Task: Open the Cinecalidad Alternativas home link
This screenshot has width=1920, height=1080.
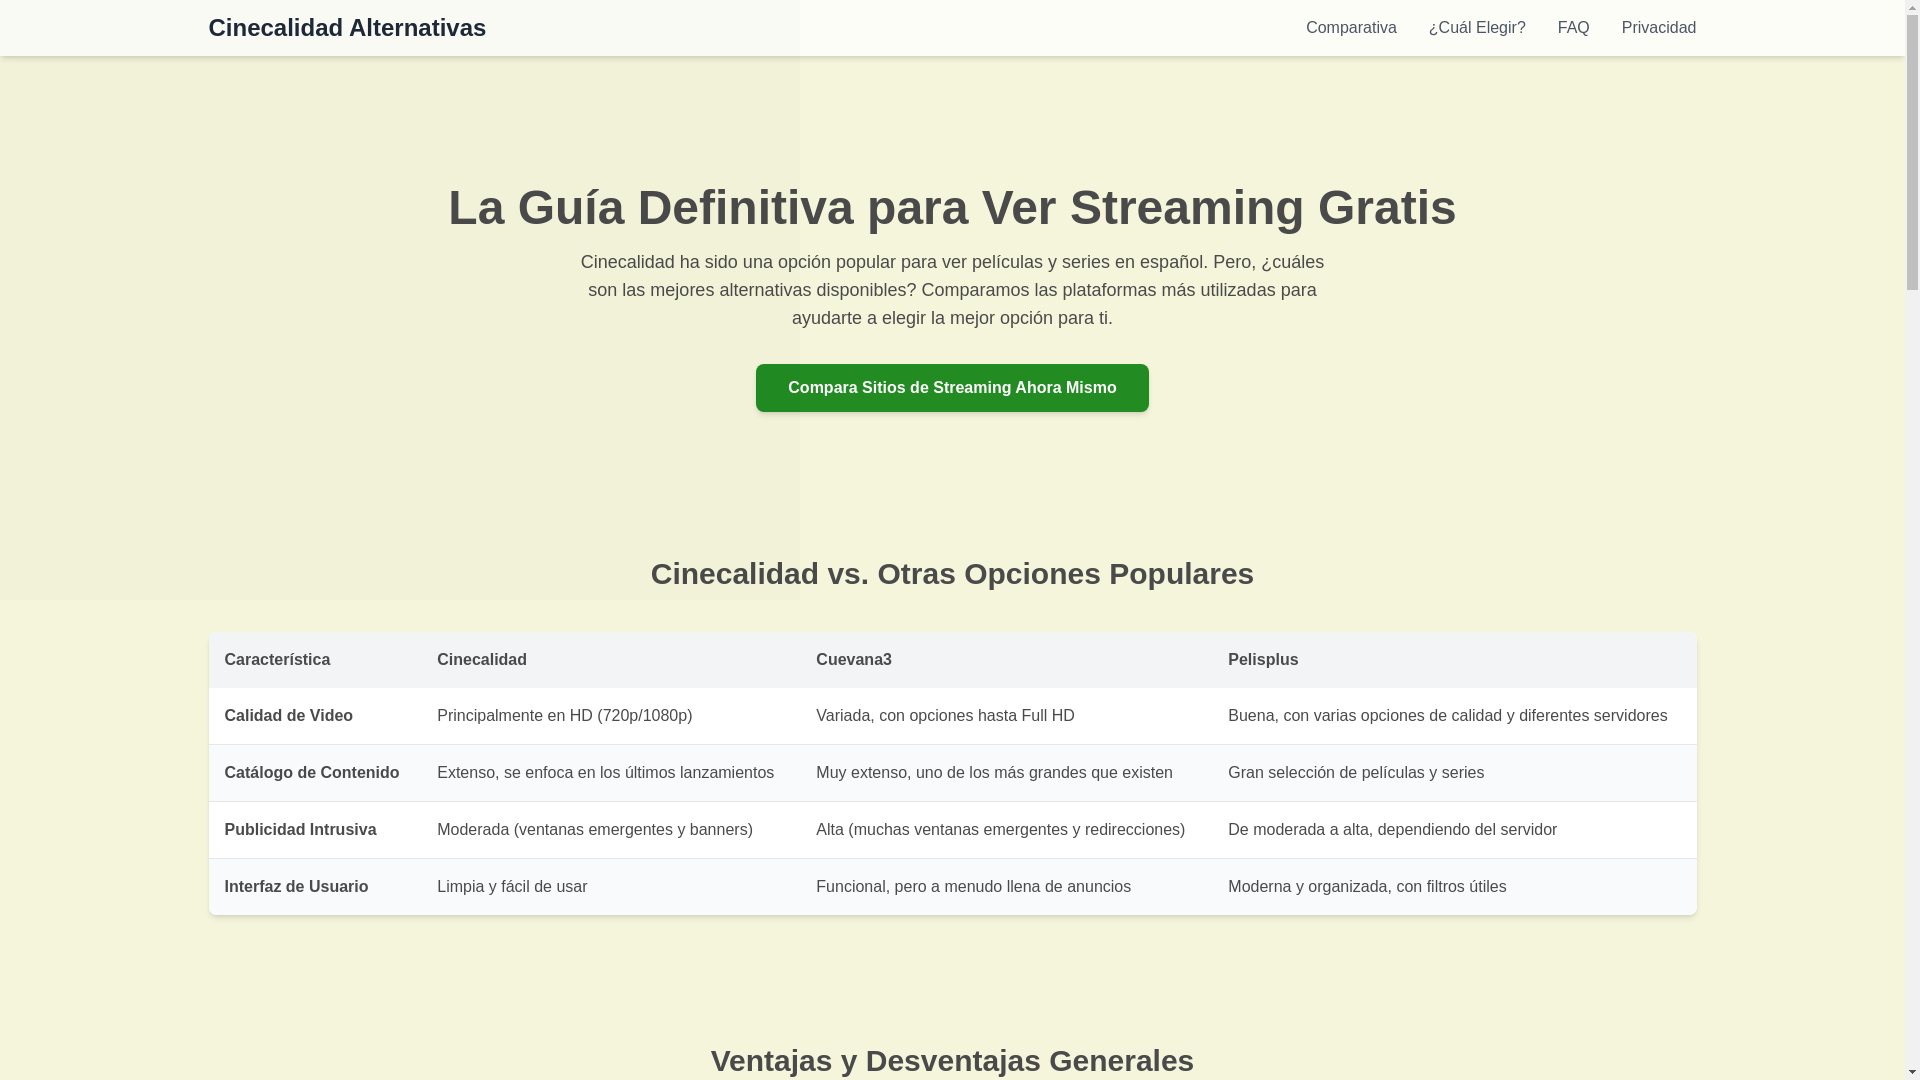Action: pos(347,28)
